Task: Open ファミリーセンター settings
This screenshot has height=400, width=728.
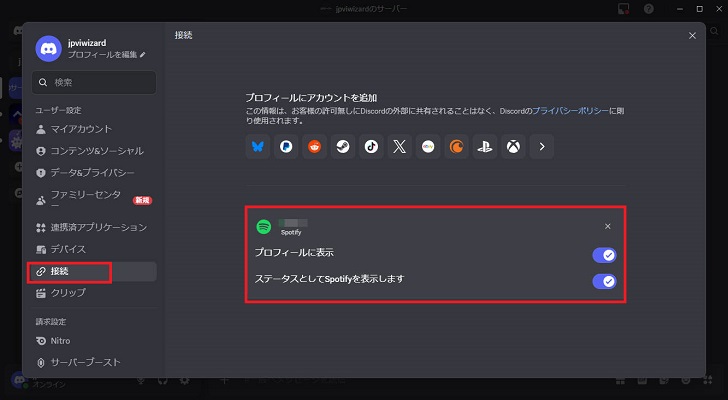Action: coord(94,200)
